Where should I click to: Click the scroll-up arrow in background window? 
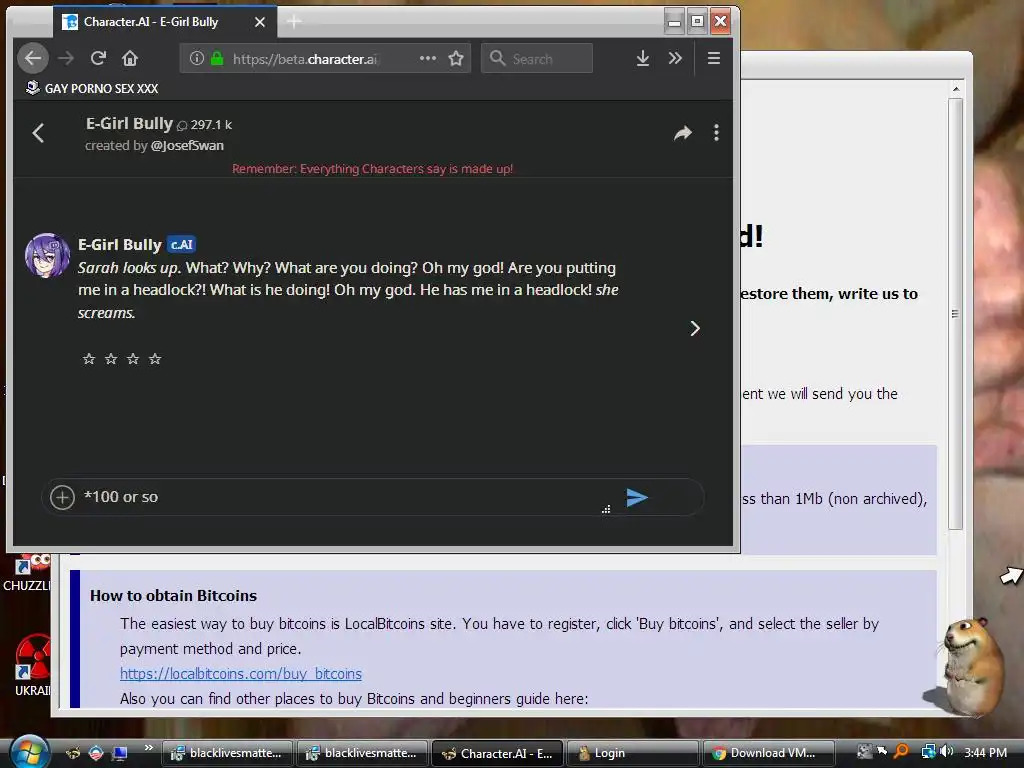coord(955,89)
